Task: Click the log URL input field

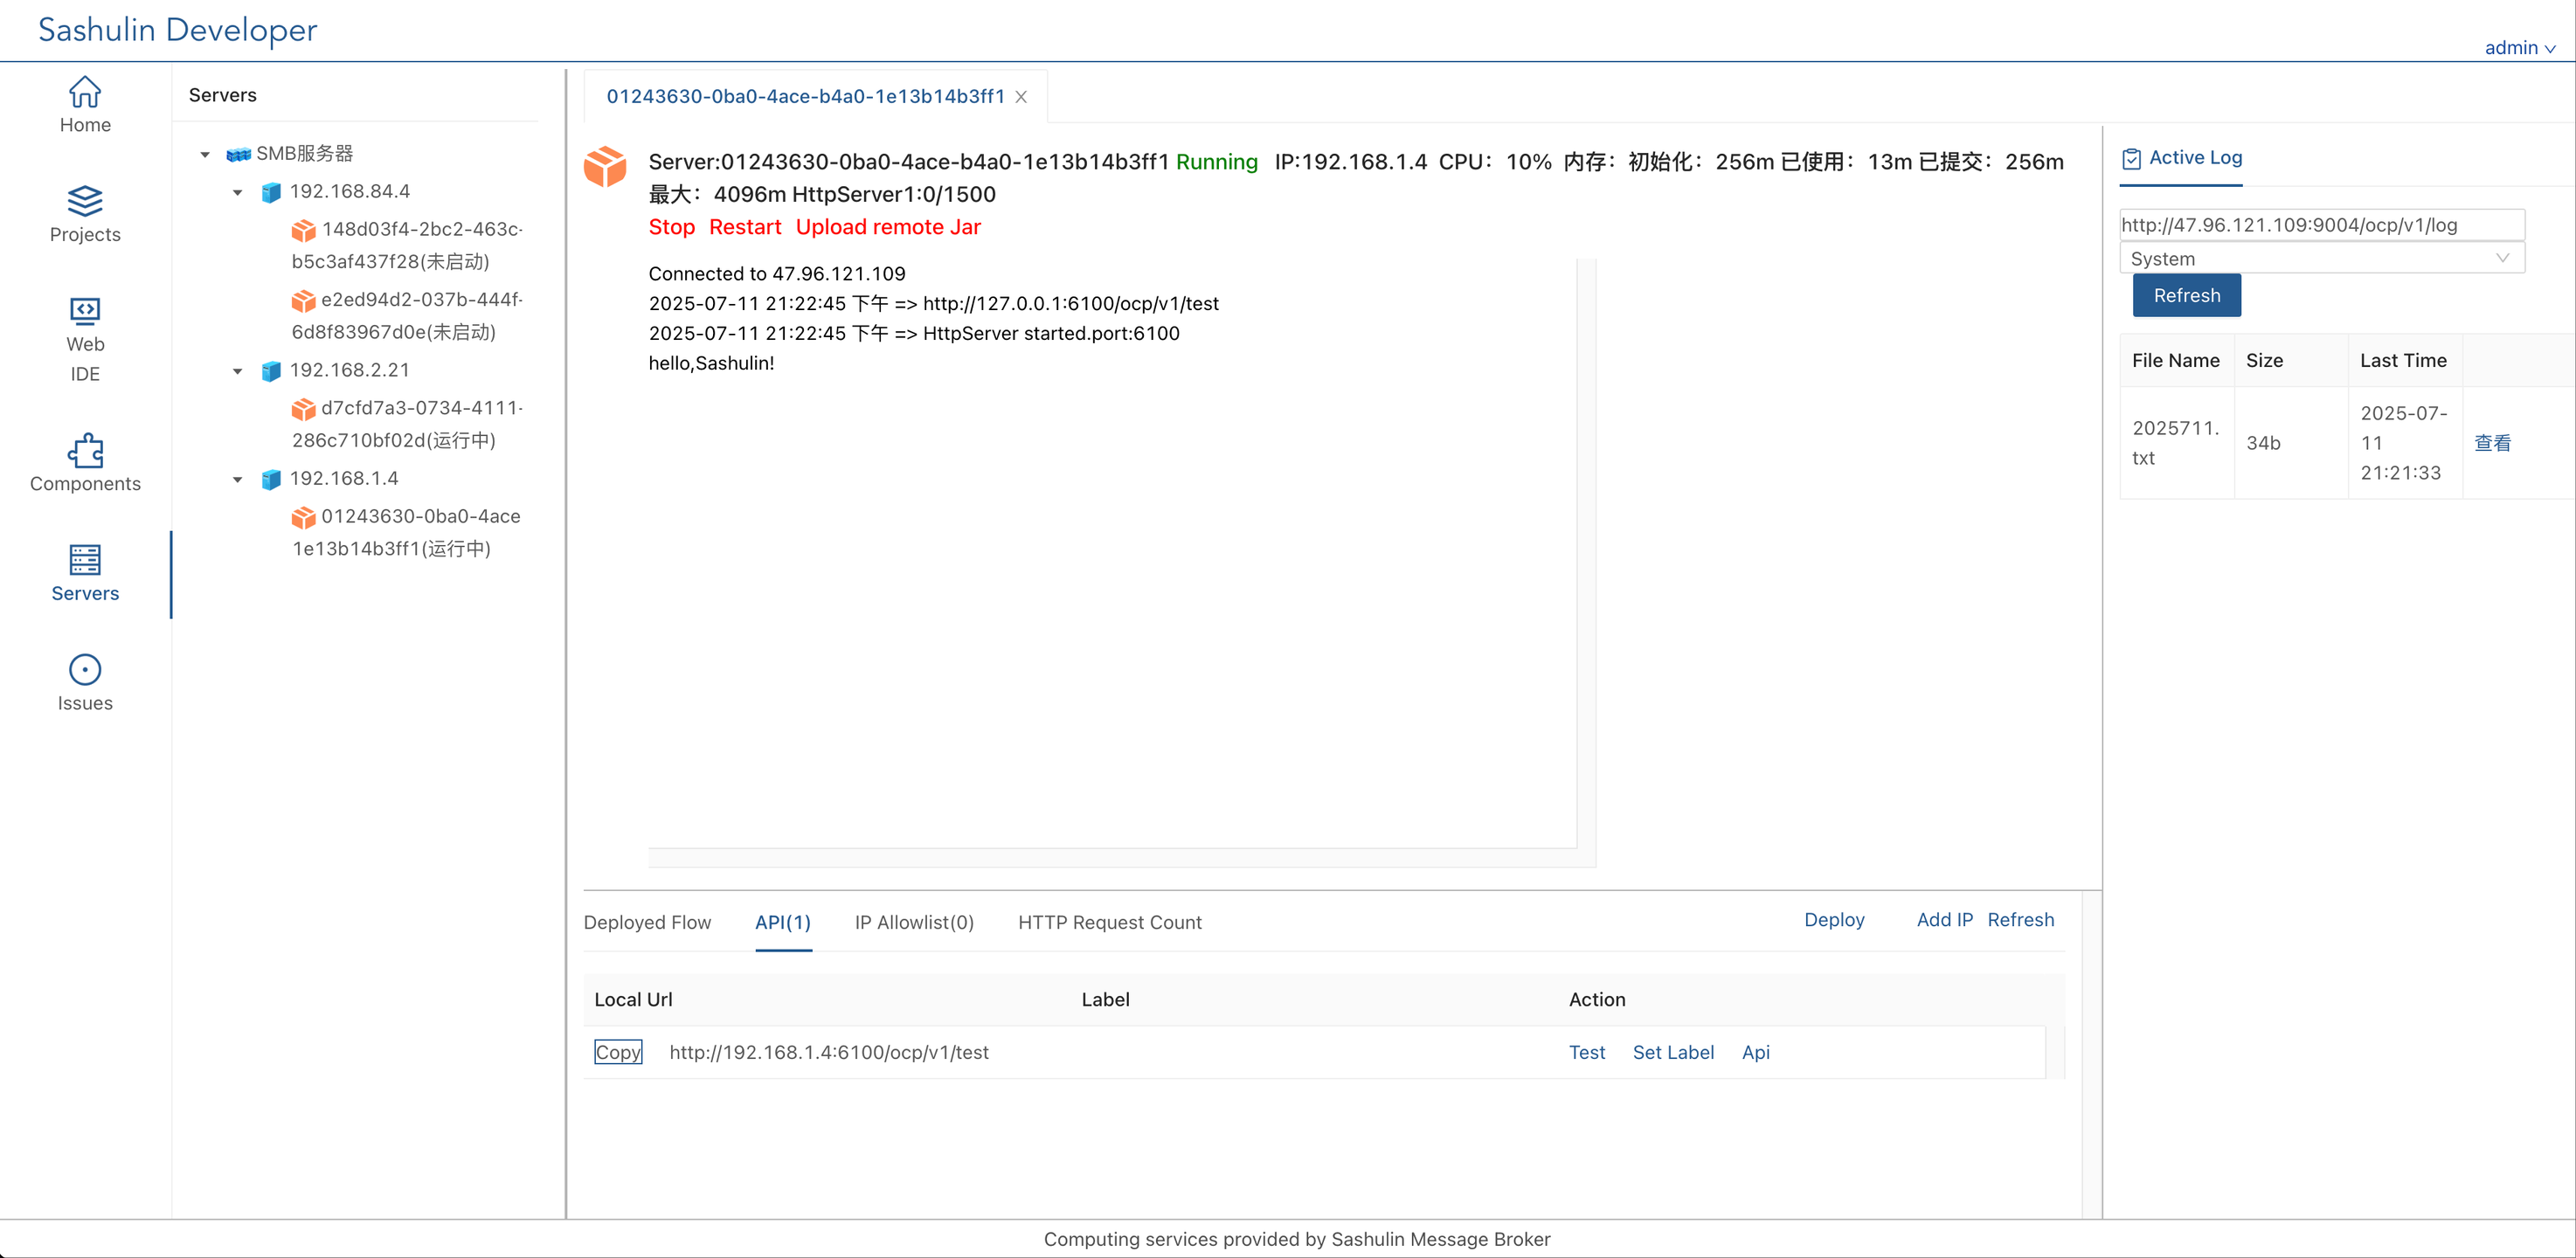Action: pos(2321,225)
